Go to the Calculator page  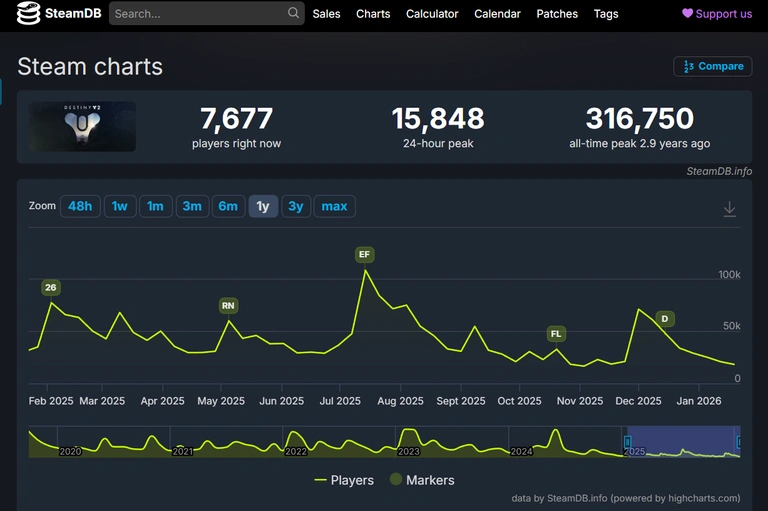coord(432,14)
